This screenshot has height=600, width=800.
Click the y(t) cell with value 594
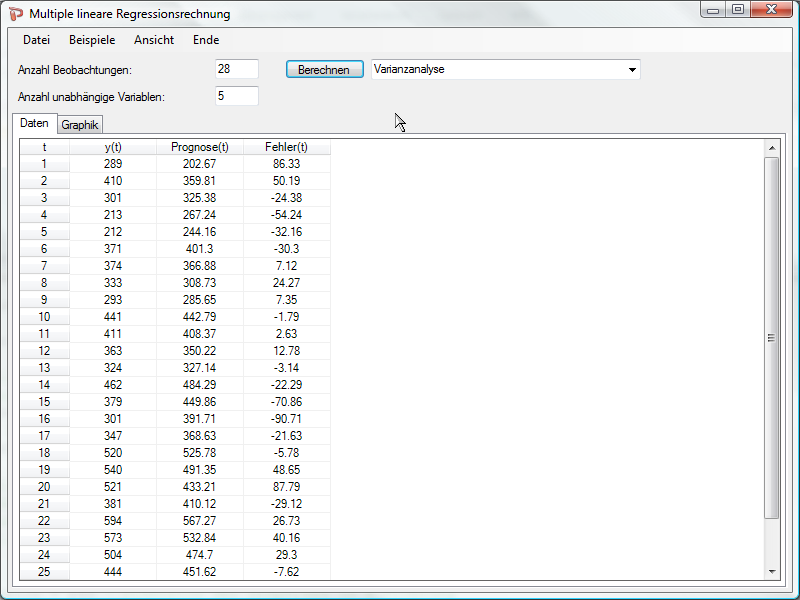pyautogui.click(x=112, y=521)
